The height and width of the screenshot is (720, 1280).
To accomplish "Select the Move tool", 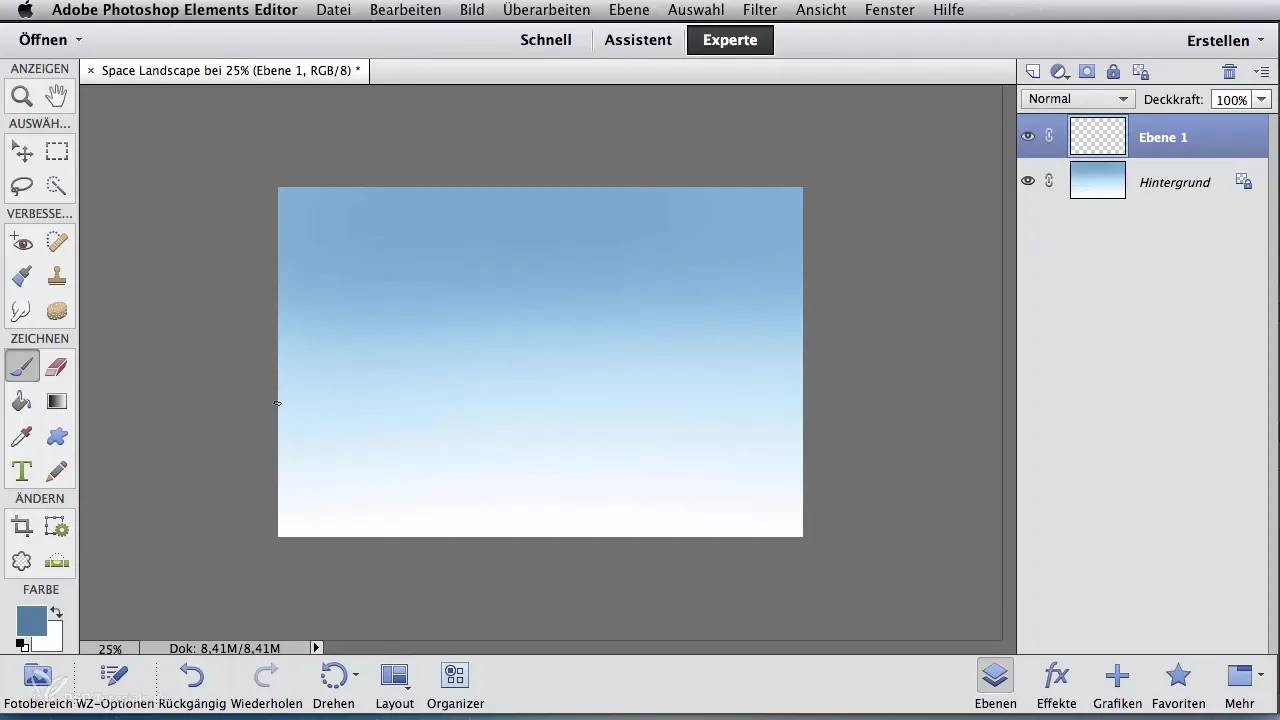I will click(x=22, y=152).
